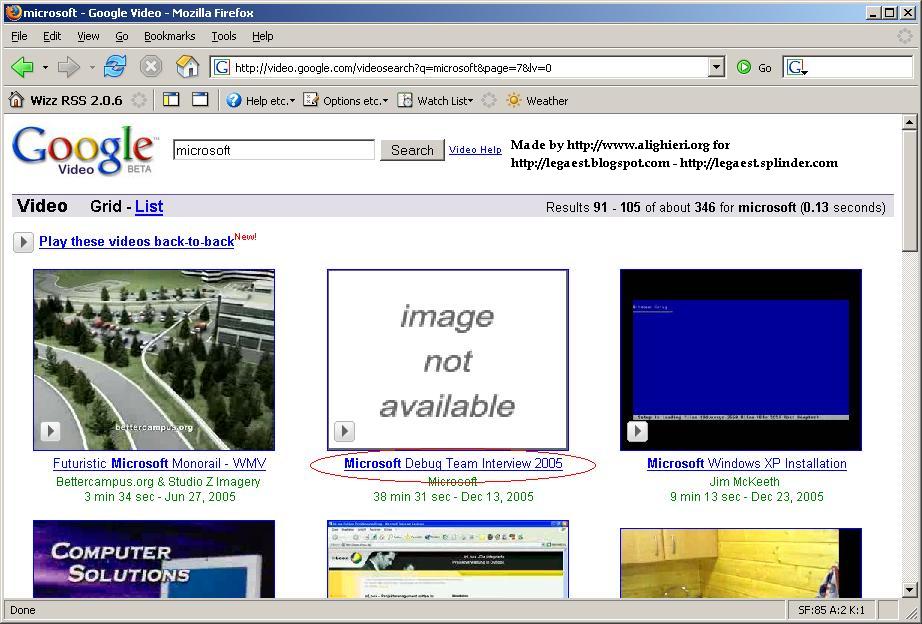Image resolution: width=922 pixels, height=624 pixels.
Task: Click the yellow wooden room video thumbnail
Action: click(741, 563)
